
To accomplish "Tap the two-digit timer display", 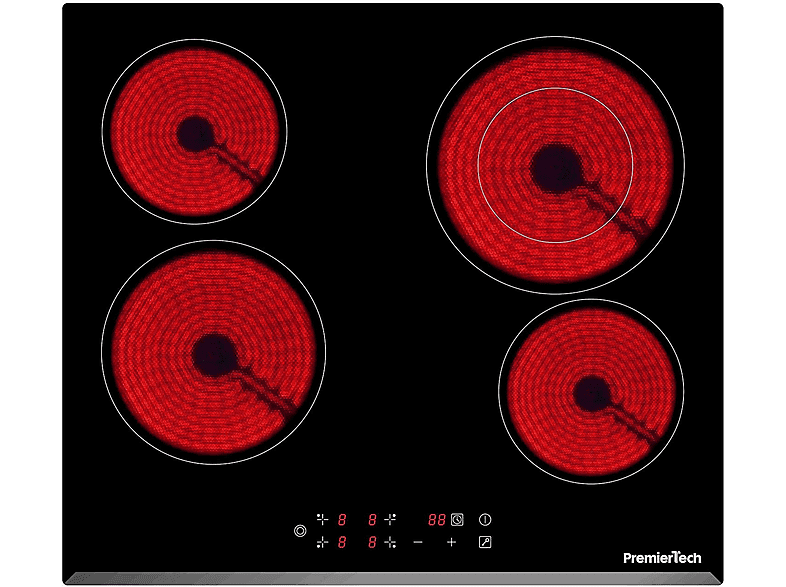I will point(437,520).
